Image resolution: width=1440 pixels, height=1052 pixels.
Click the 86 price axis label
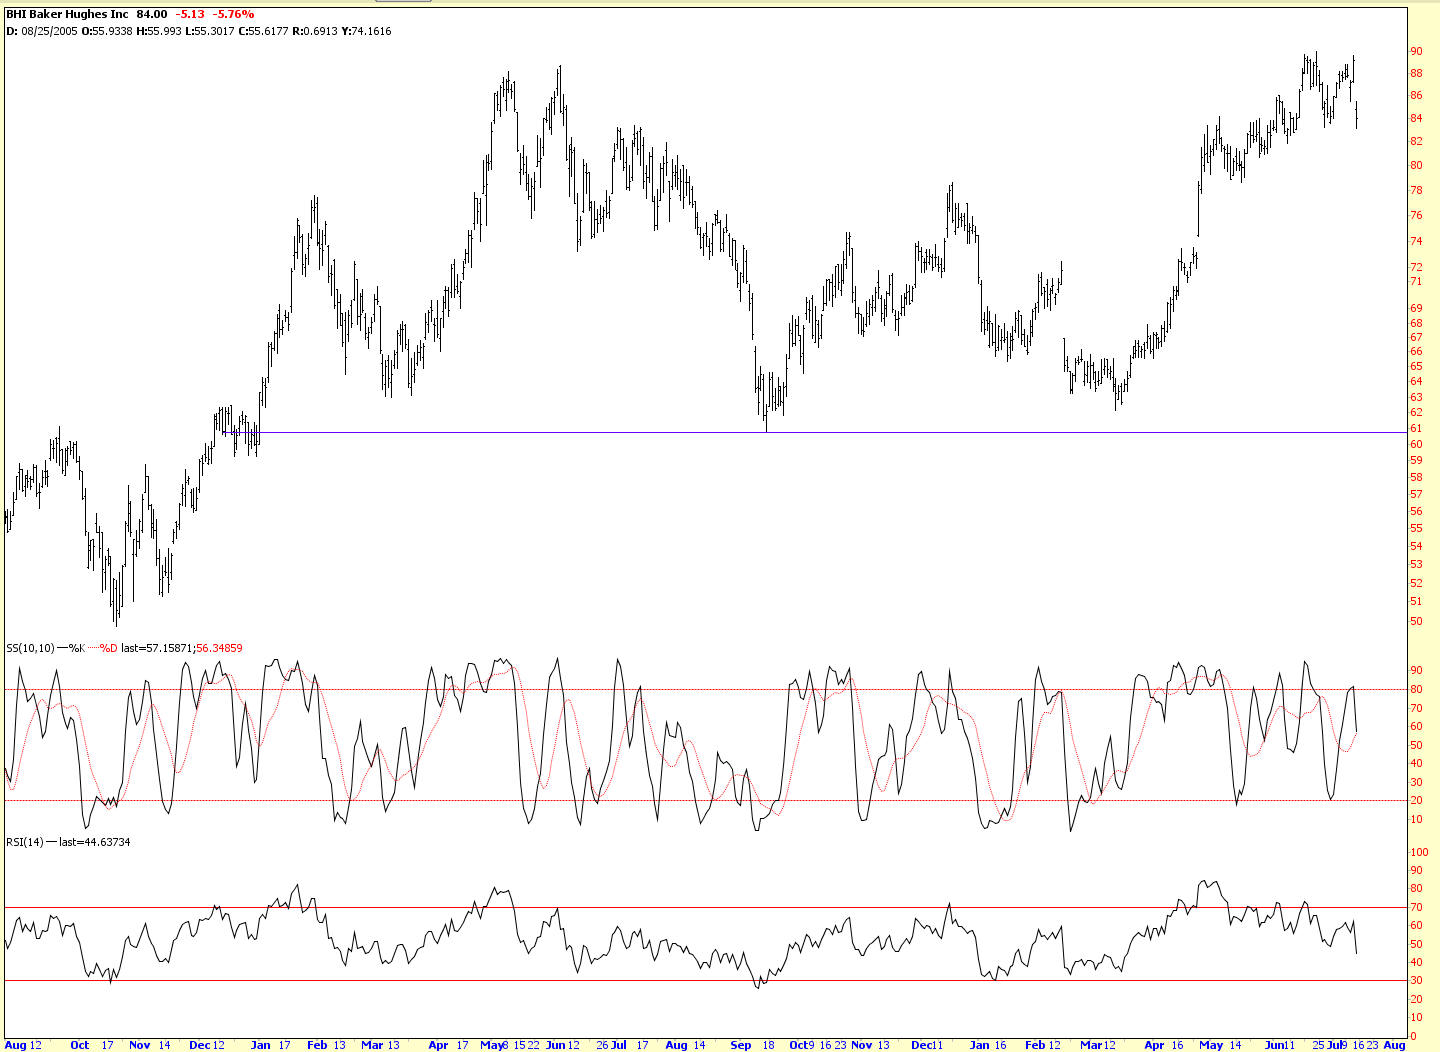1416,96
